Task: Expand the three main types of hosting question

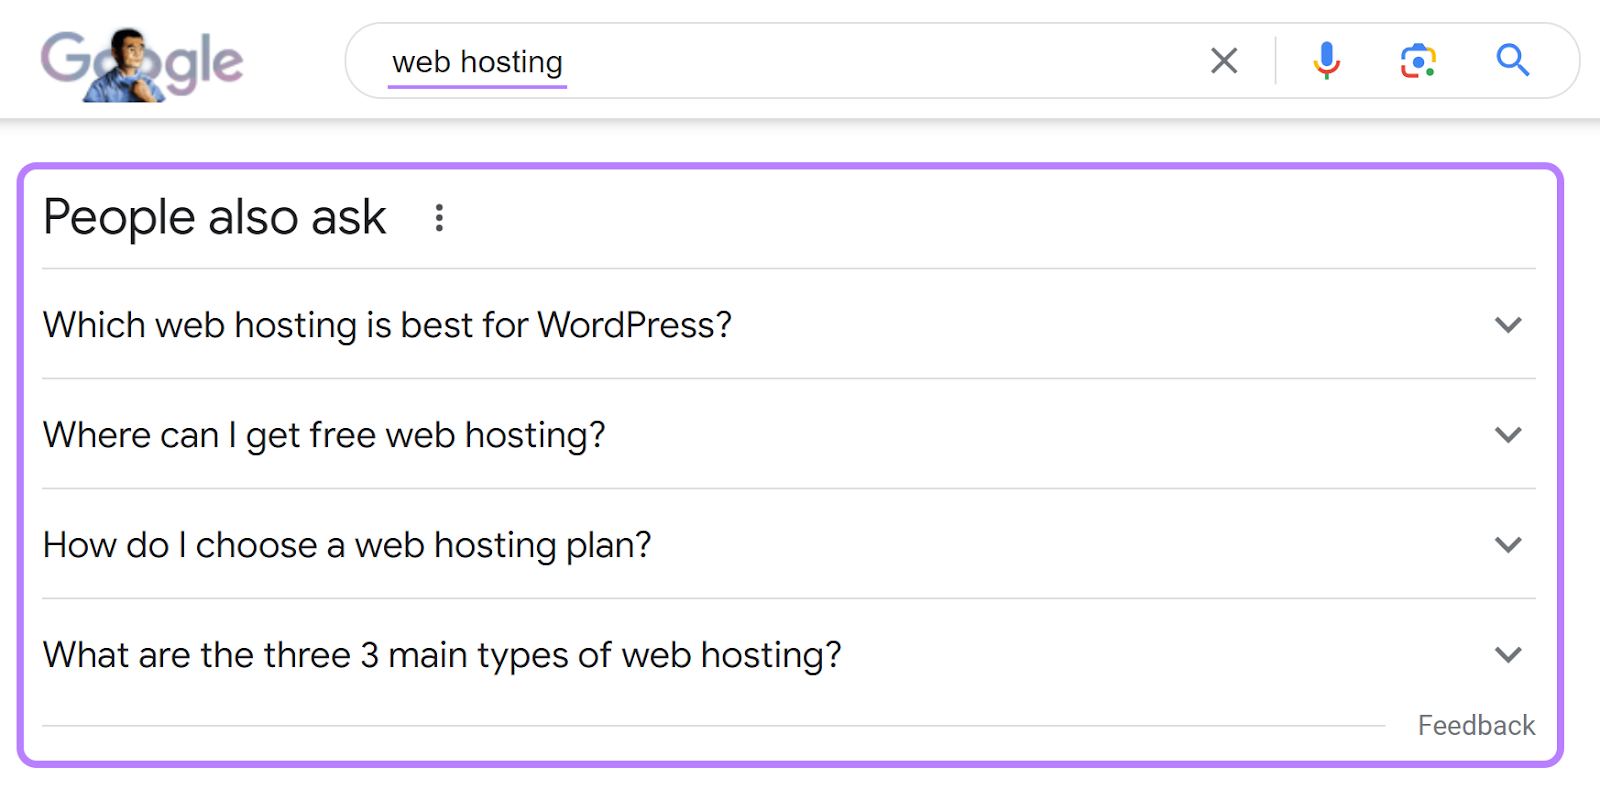Action: tap(1508, 655)
